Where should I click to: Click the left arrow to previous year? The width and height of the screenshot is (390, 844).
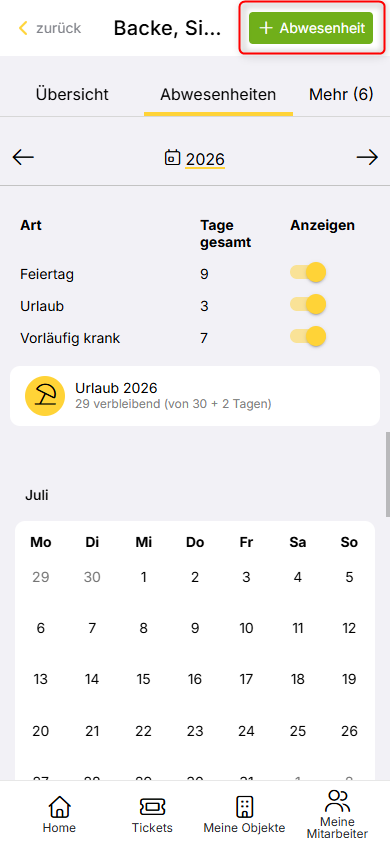[23, 158]
